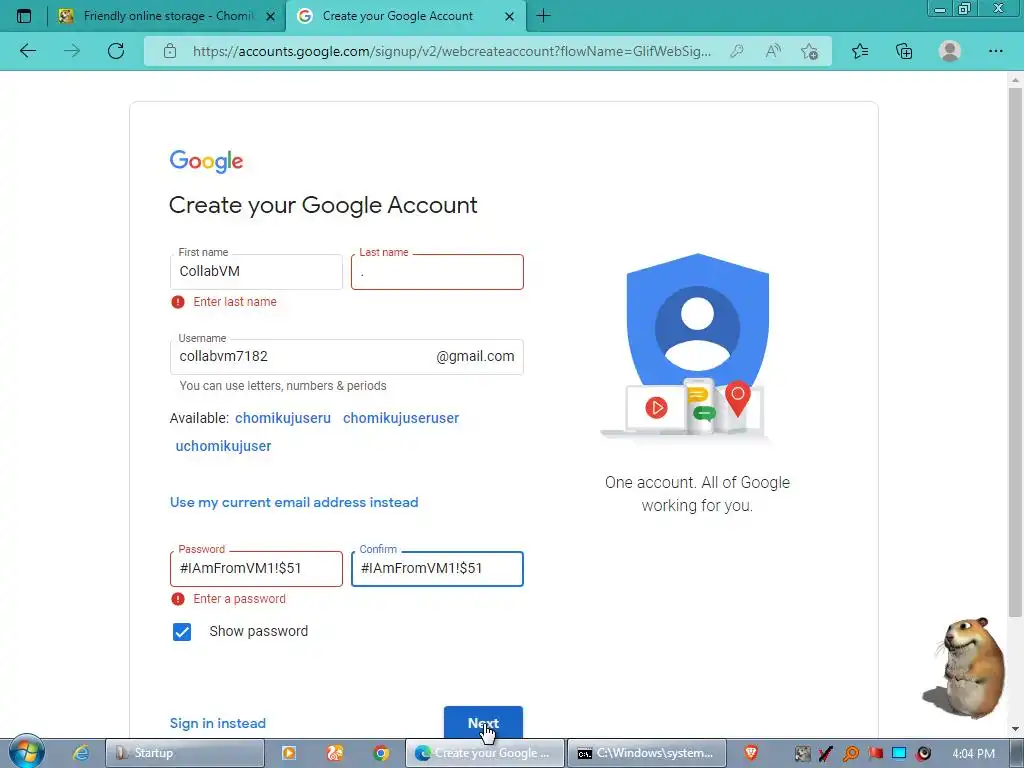Open the UC Browser taskbar icon

(335, 753)
